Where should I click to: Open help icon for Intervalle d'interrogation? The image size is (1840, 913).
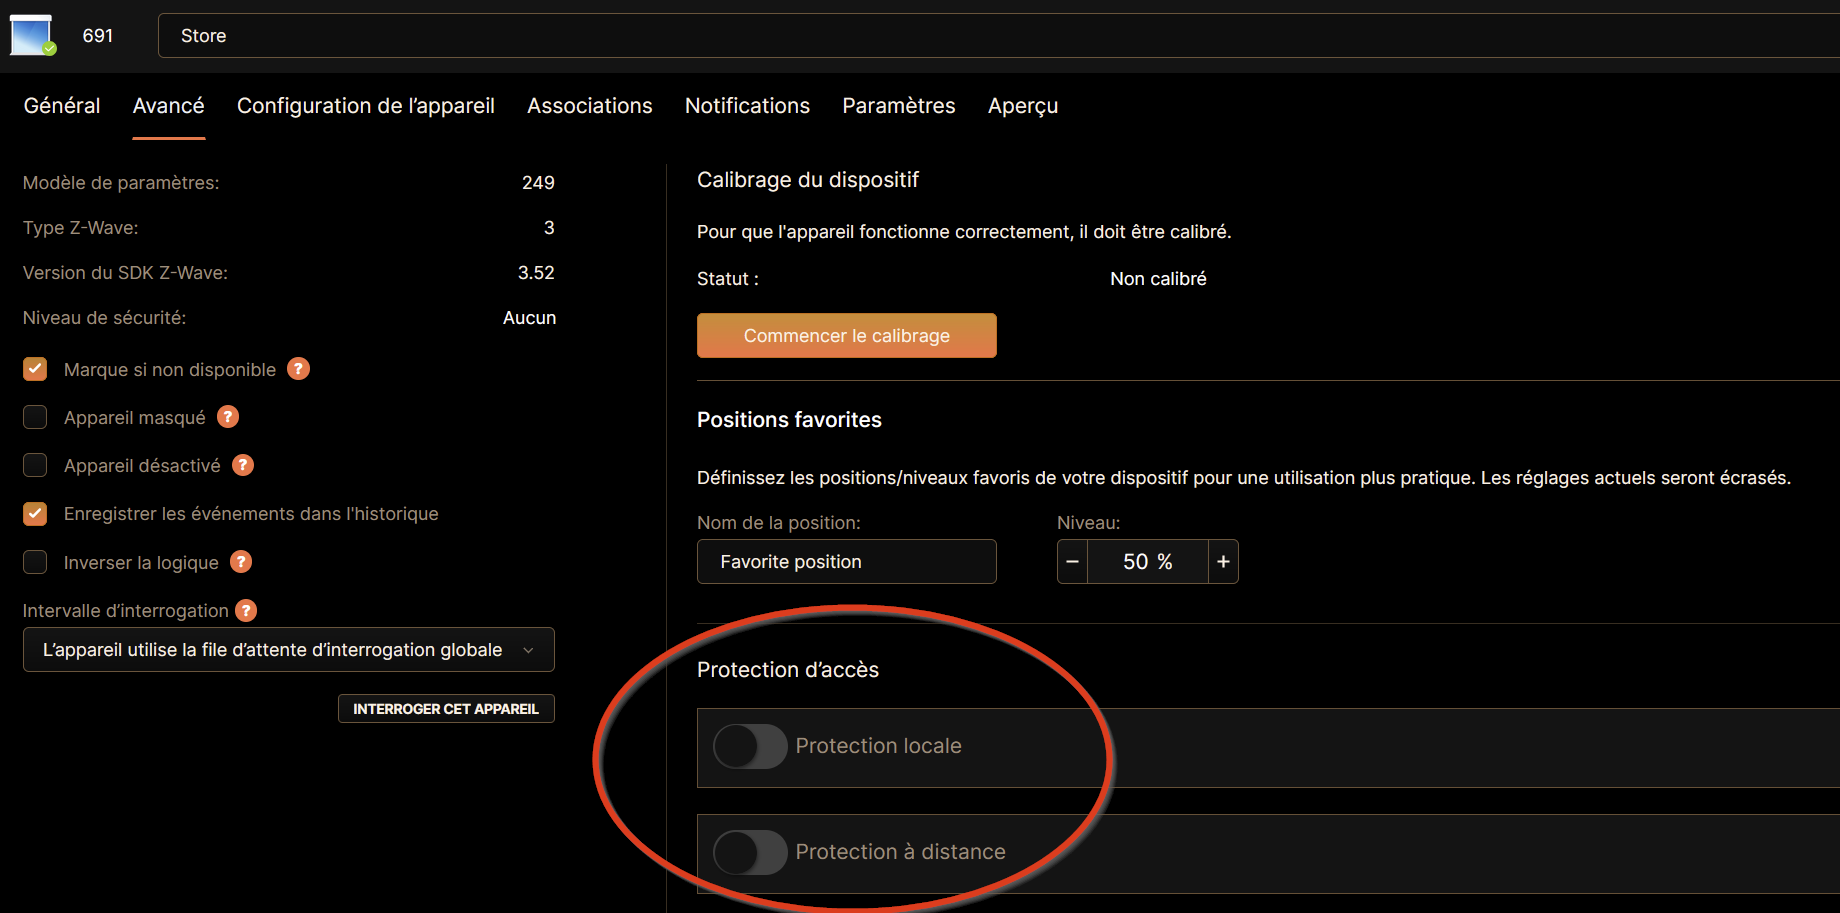point(246,610)
